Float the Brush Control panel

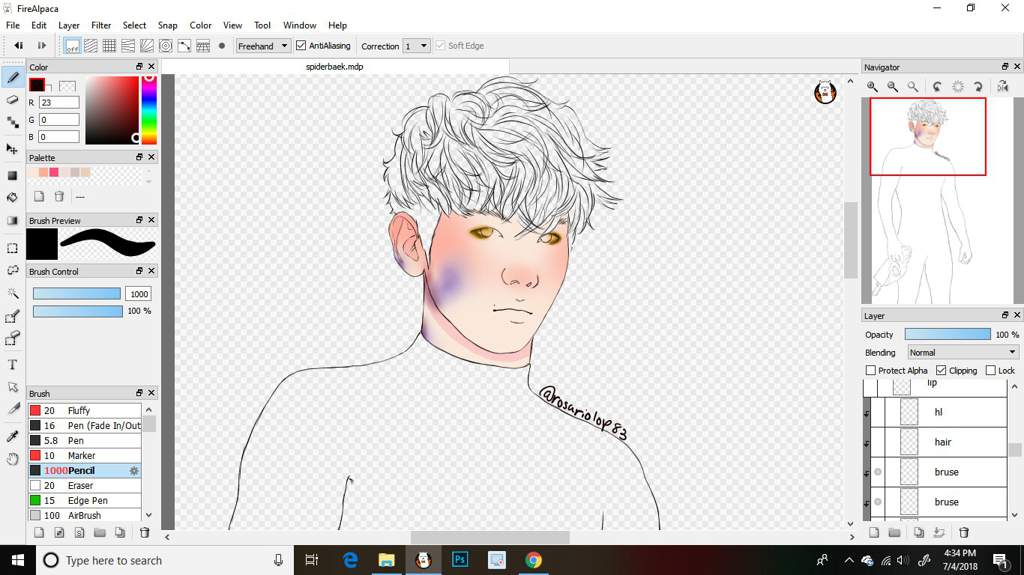coord(139,271)
